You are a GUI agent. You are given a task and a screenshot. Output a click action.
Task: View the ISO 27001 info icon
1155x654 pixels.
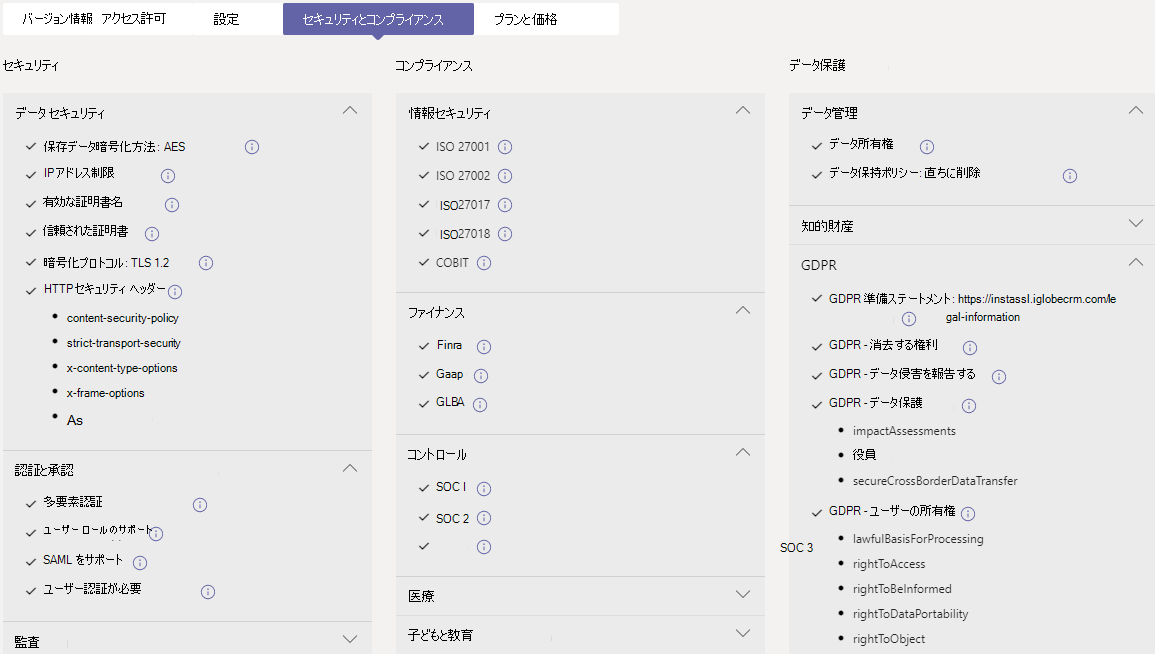(x=505, y=146)
